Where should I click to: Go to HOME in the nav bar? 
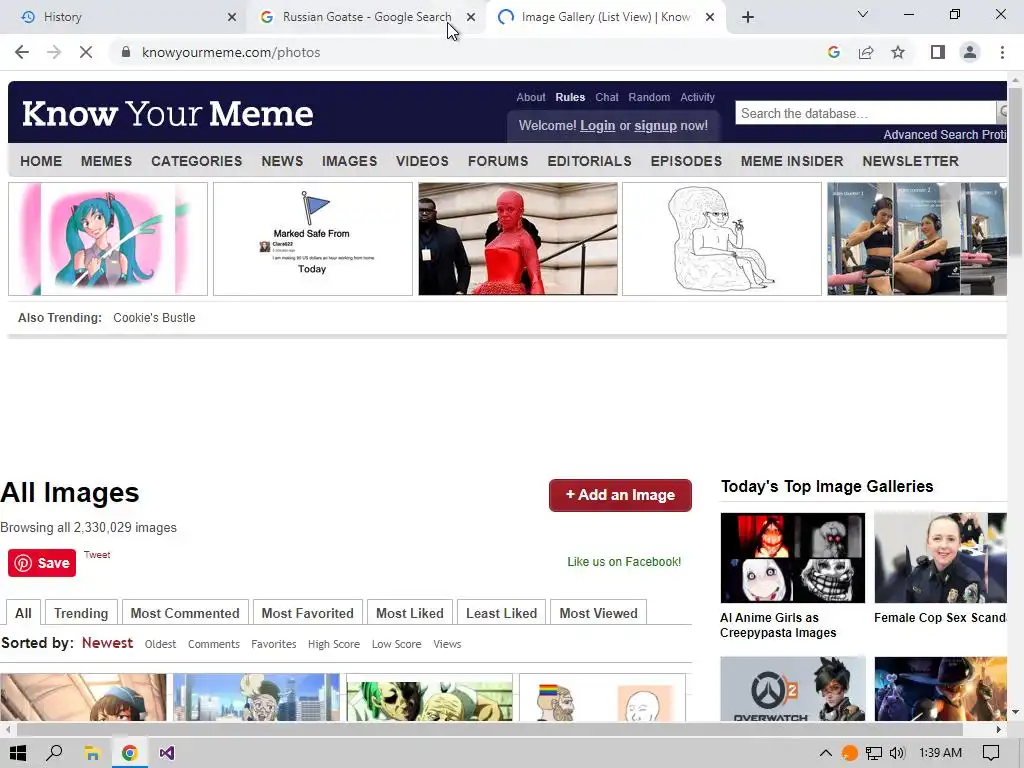click(41, 161)
